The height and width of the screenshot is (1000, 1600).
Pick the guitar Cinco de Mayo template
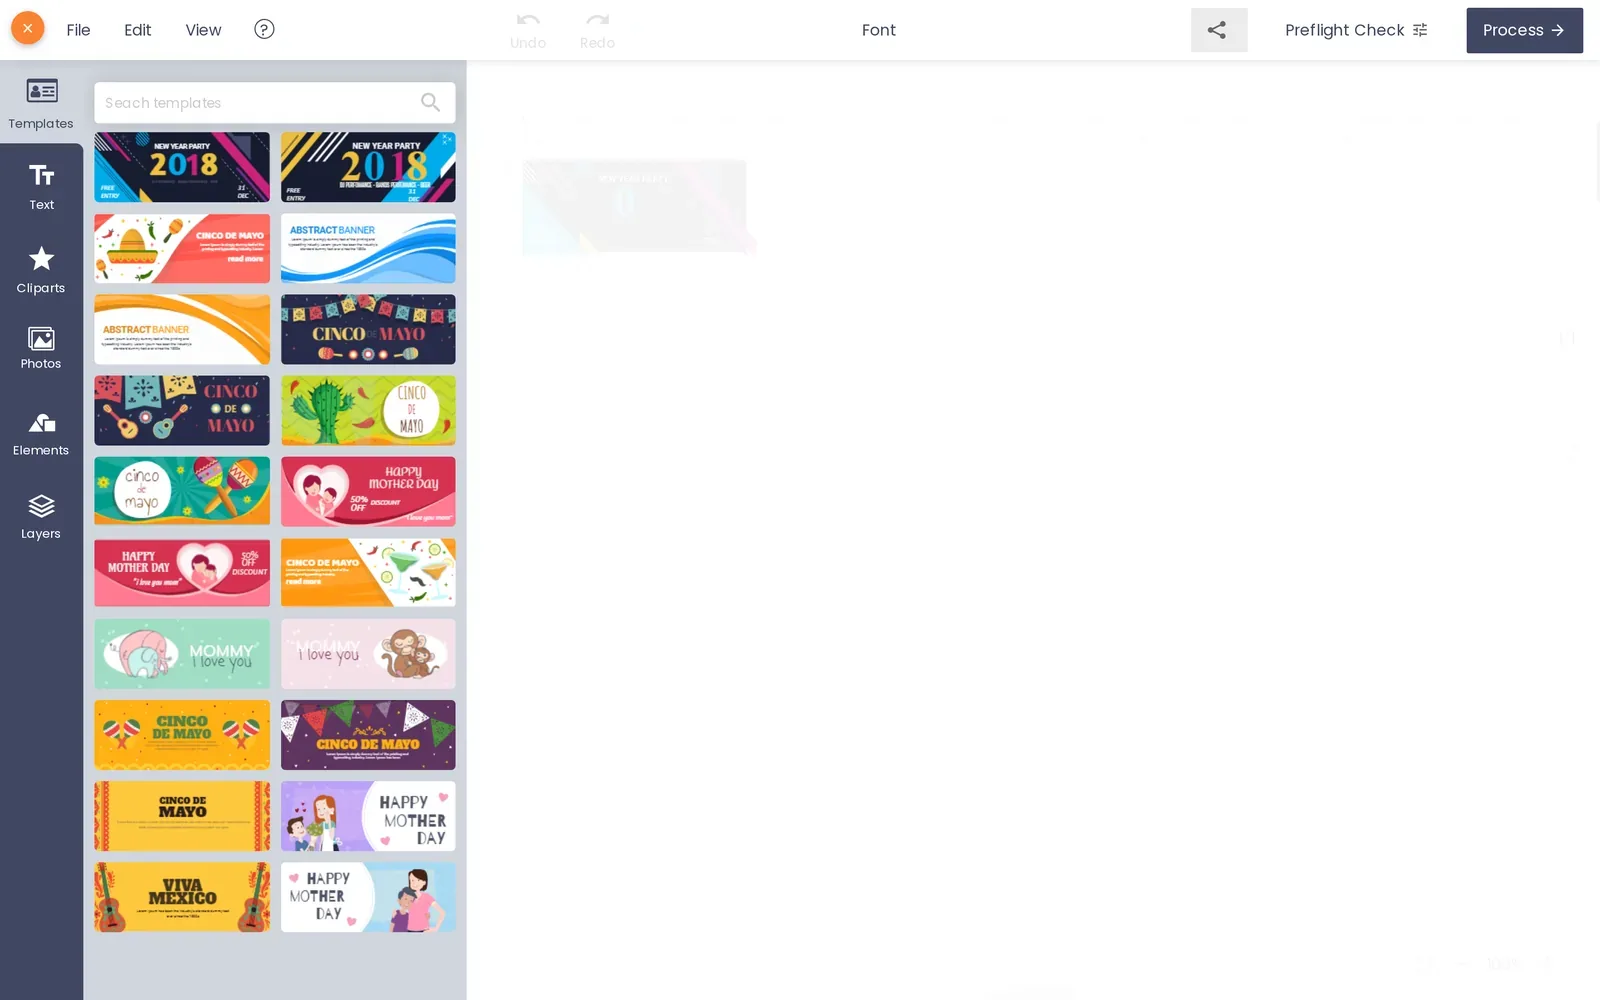[182, 410]
